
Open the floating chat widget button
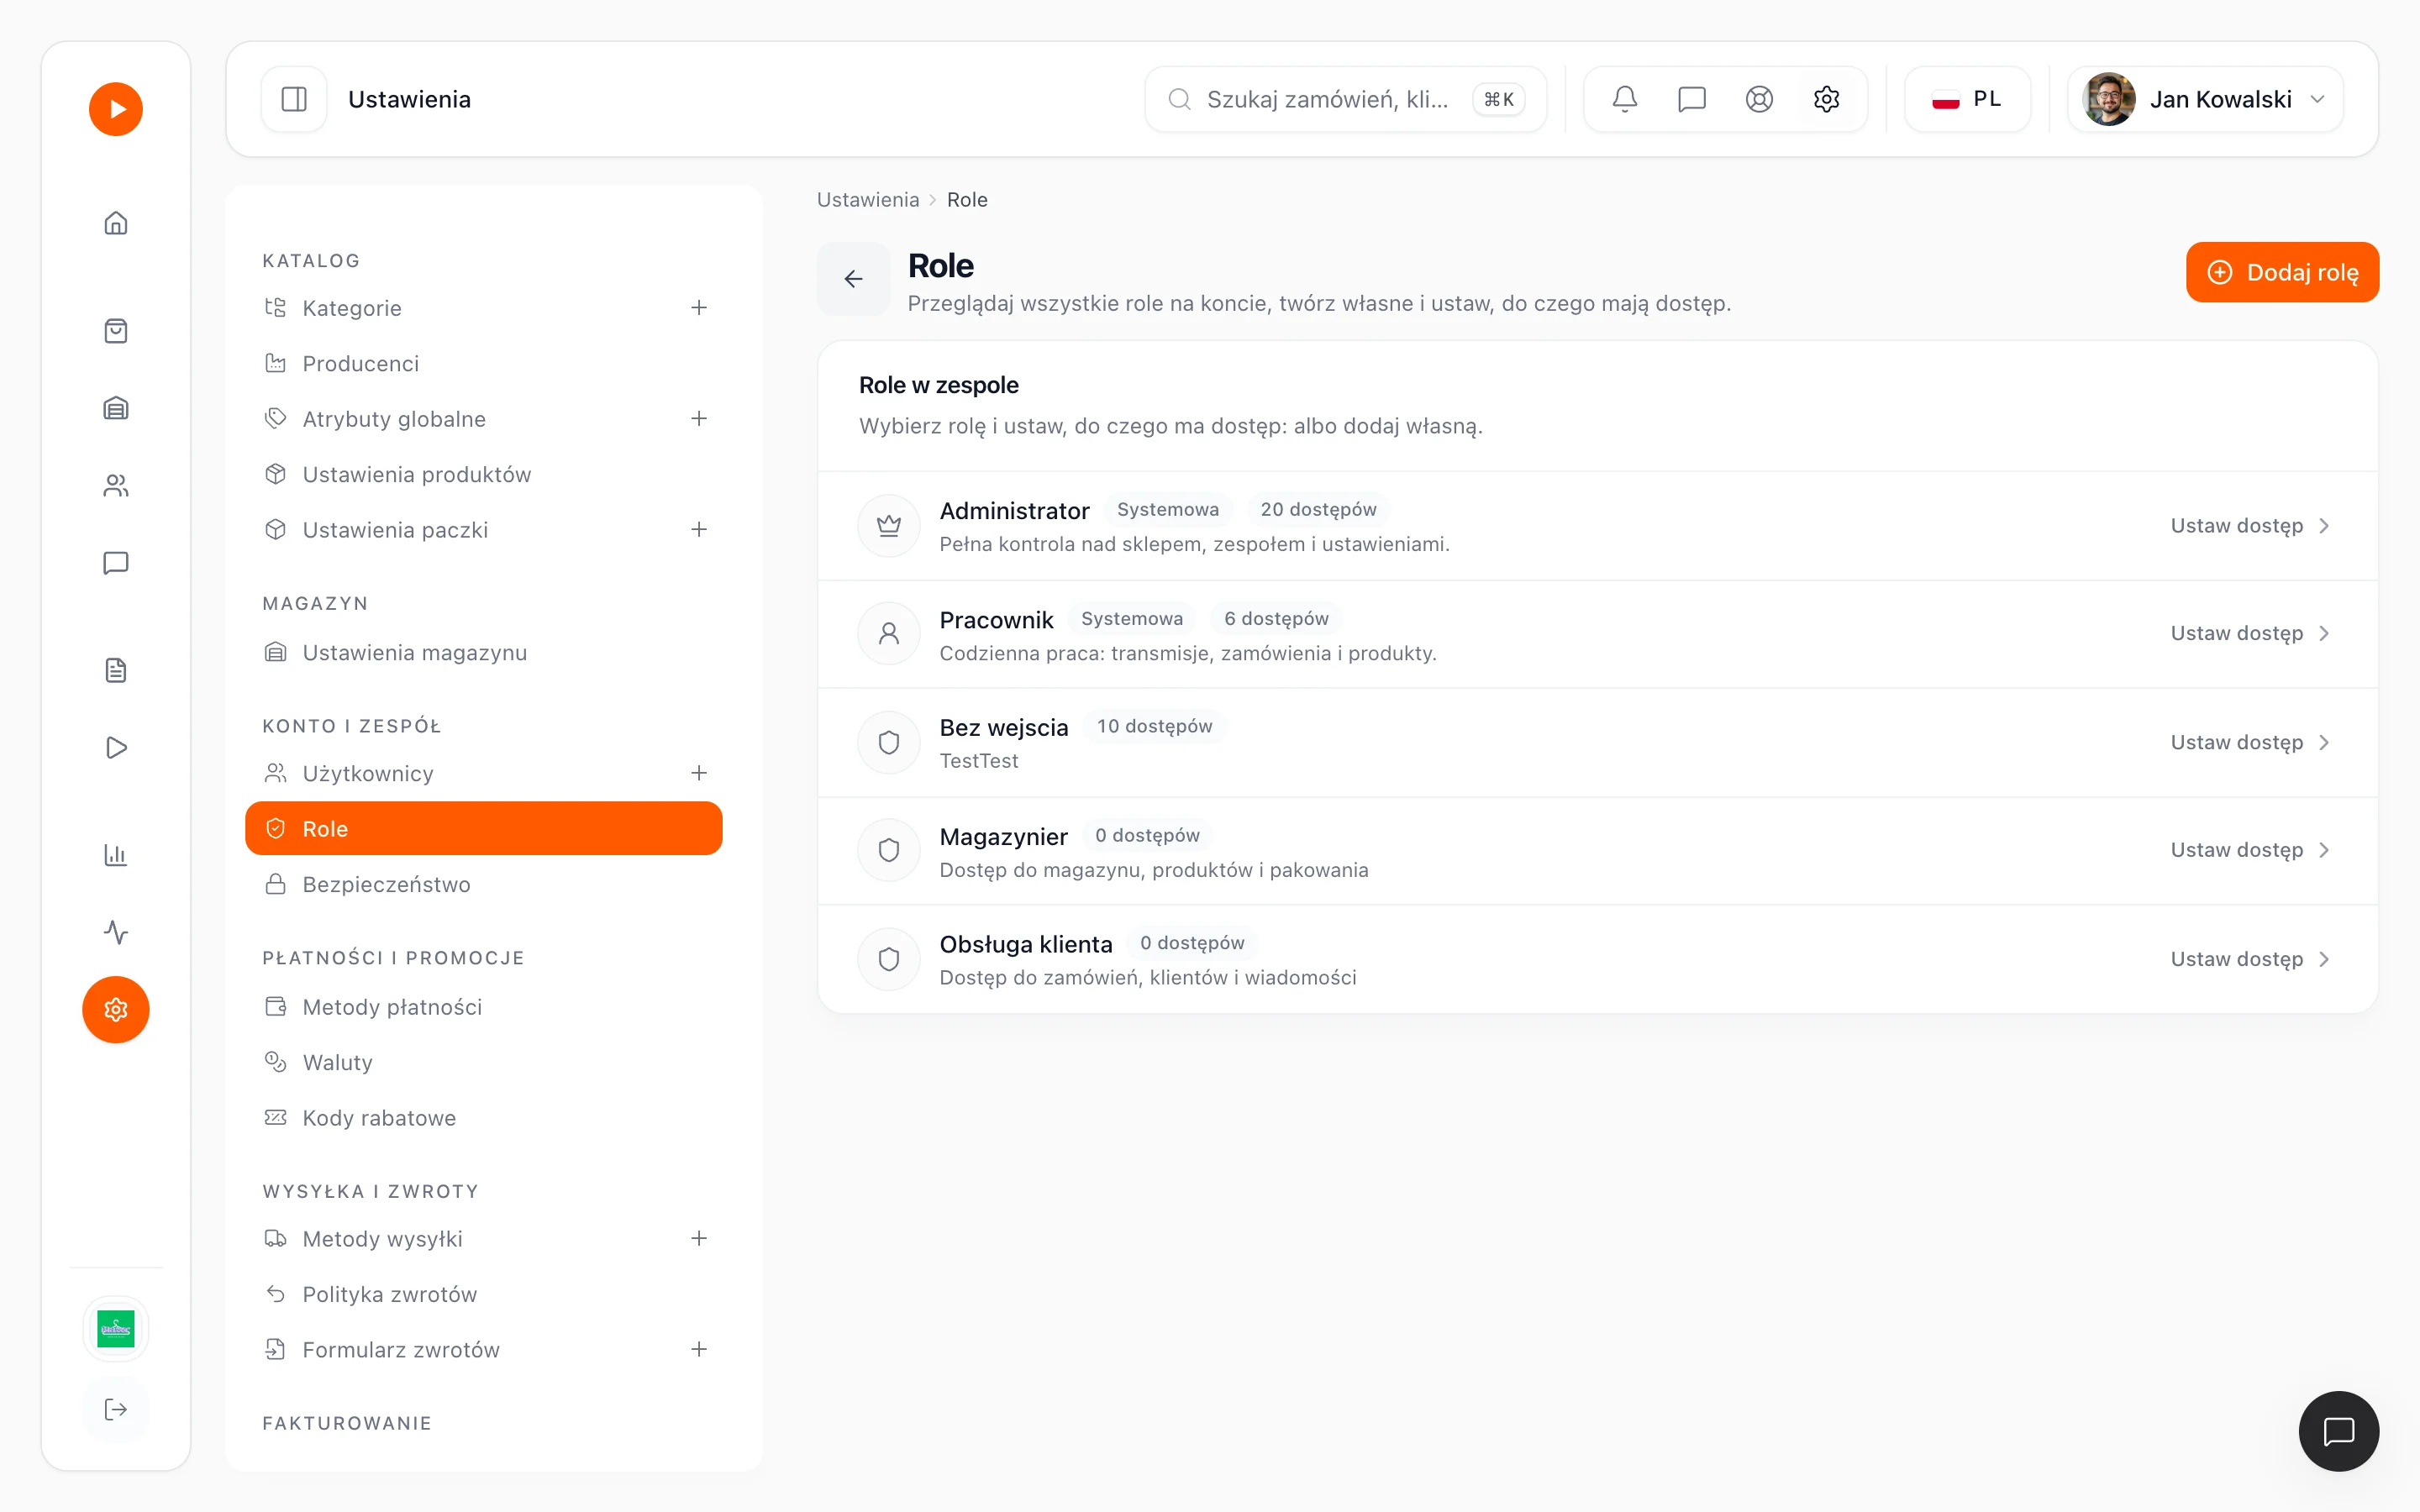tap(2338, 1431)
